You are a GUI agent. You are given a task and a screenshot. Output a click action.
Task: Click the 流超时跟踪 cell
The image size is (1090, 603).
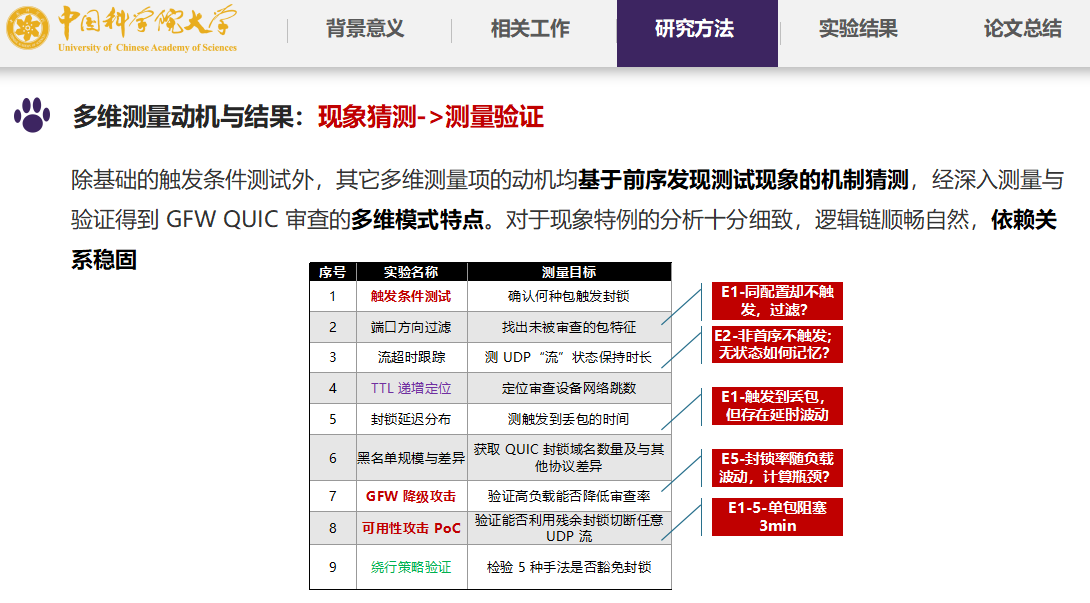point(411,357)
